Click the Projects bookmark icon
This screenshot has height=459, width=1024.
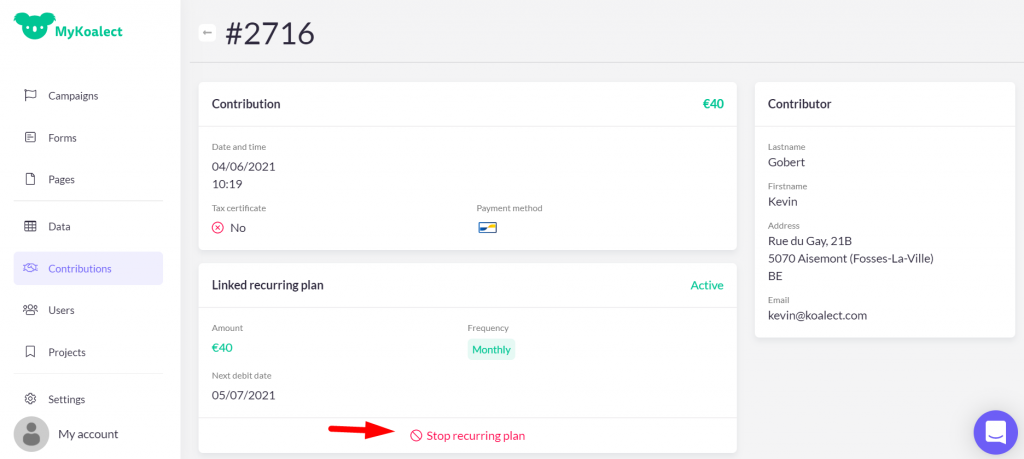(x=30, y=352)
